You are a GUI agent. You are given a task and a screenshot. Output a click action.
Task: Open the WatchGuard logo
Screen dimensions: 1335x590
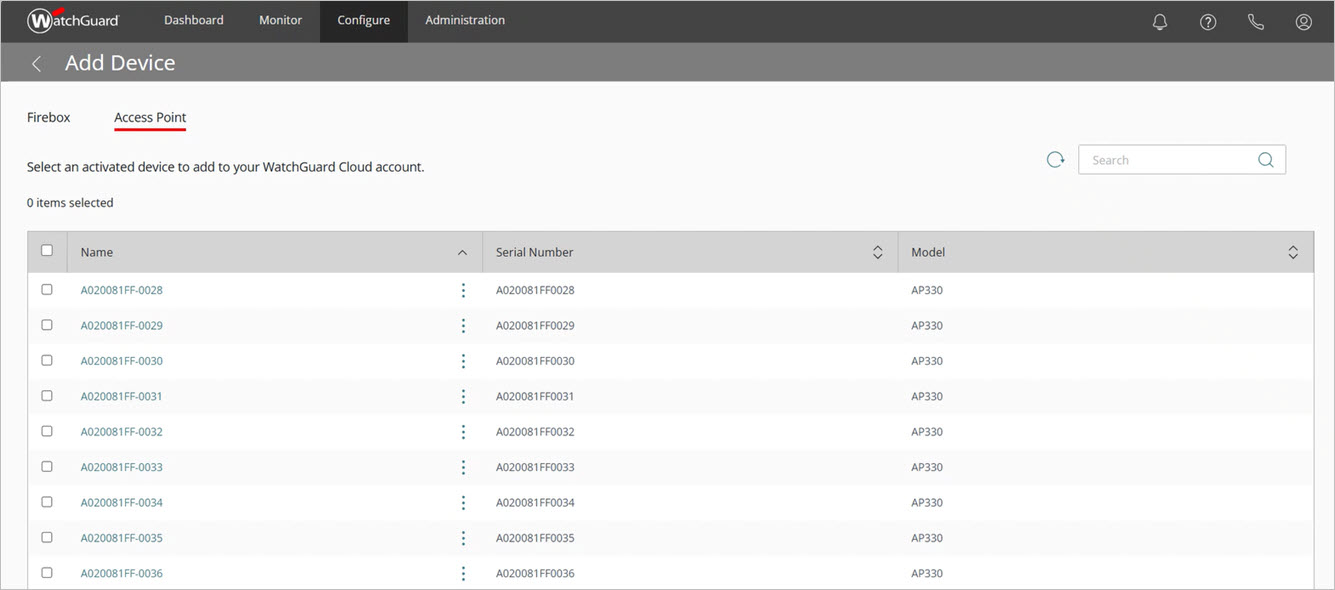(72, 20)
